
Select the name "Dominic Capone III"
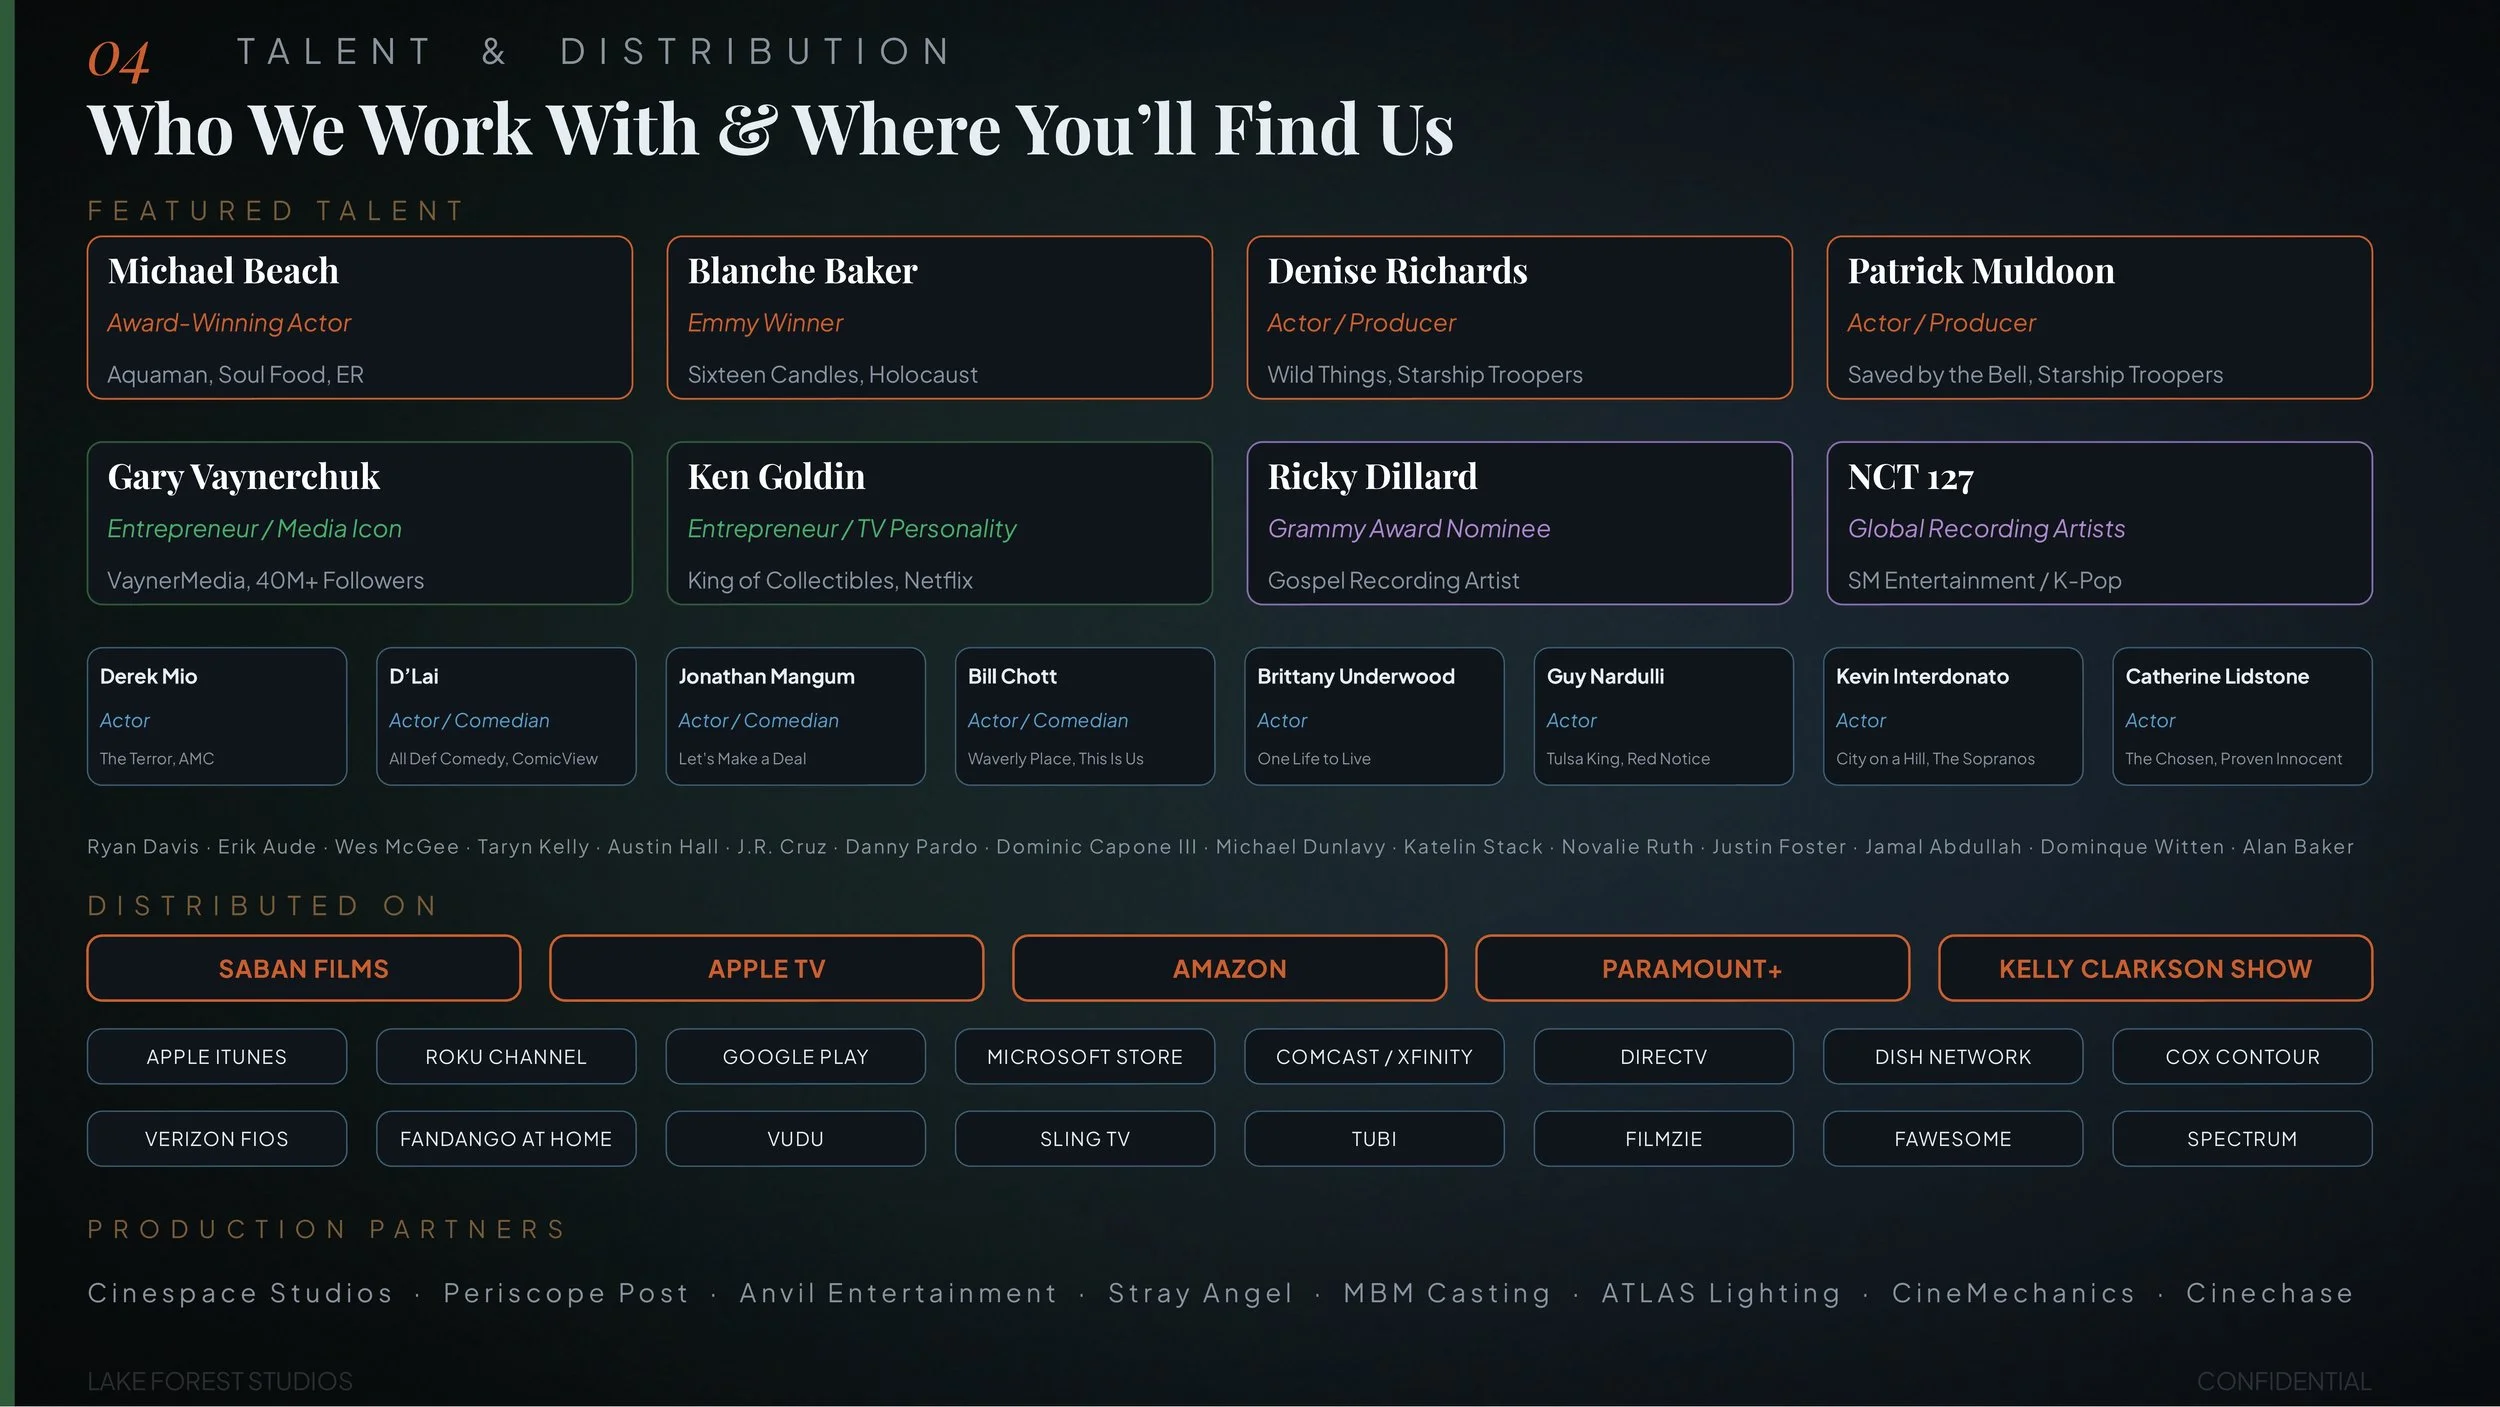(1097, 846)
